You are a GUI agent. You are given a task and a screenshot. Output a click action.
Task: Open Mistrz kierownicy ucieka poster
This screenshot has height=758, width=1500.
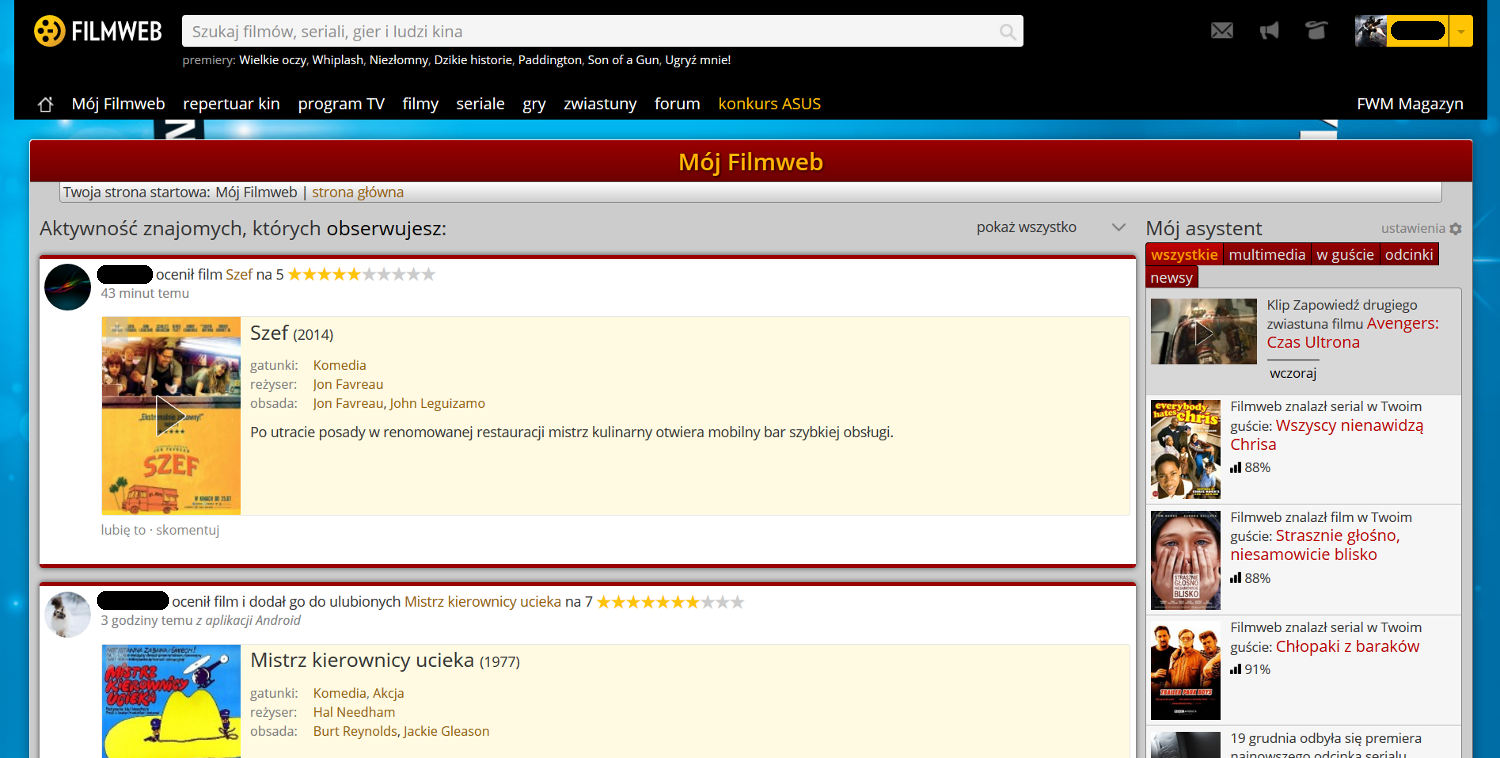(x=171, y=701)
